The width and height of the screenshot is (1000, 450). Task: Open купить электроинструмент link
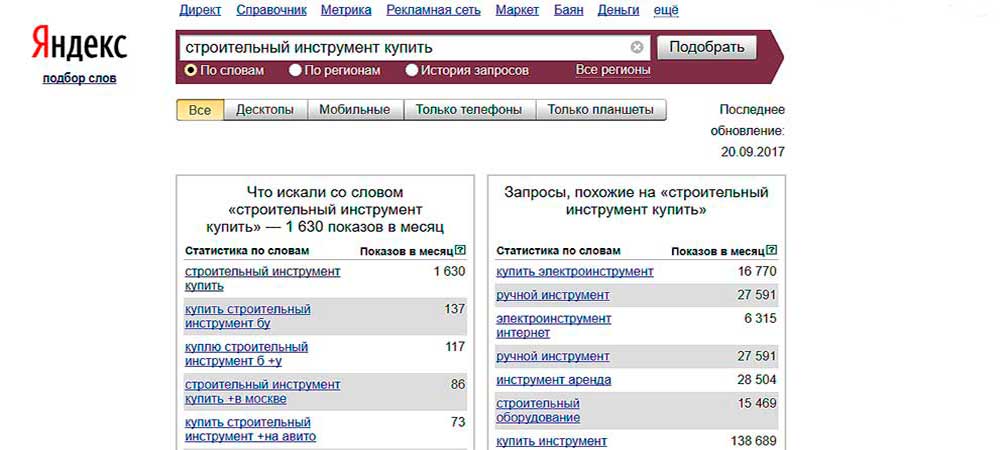coord(575,272)
